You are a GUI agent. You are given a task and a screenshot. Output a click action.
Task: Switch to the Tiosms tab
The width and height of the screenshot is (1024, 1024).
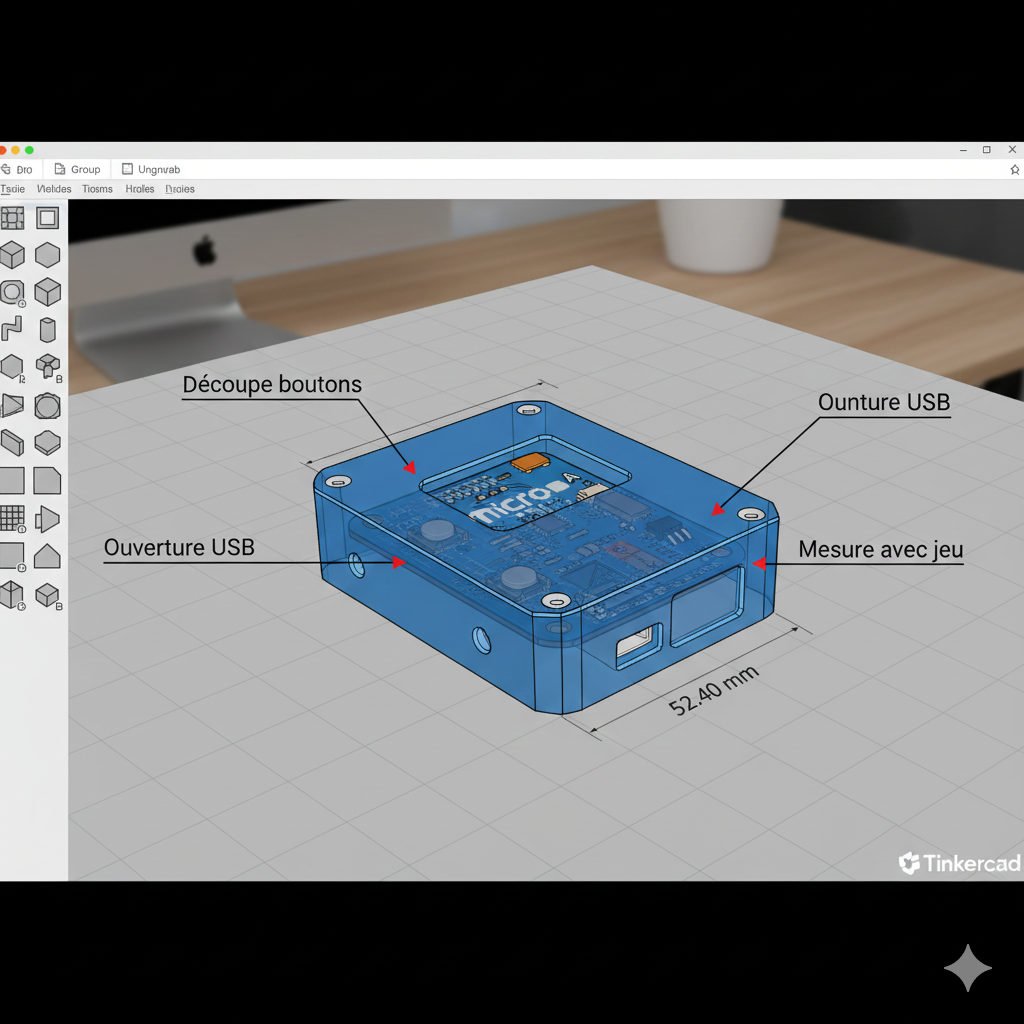tap(97, 189)
